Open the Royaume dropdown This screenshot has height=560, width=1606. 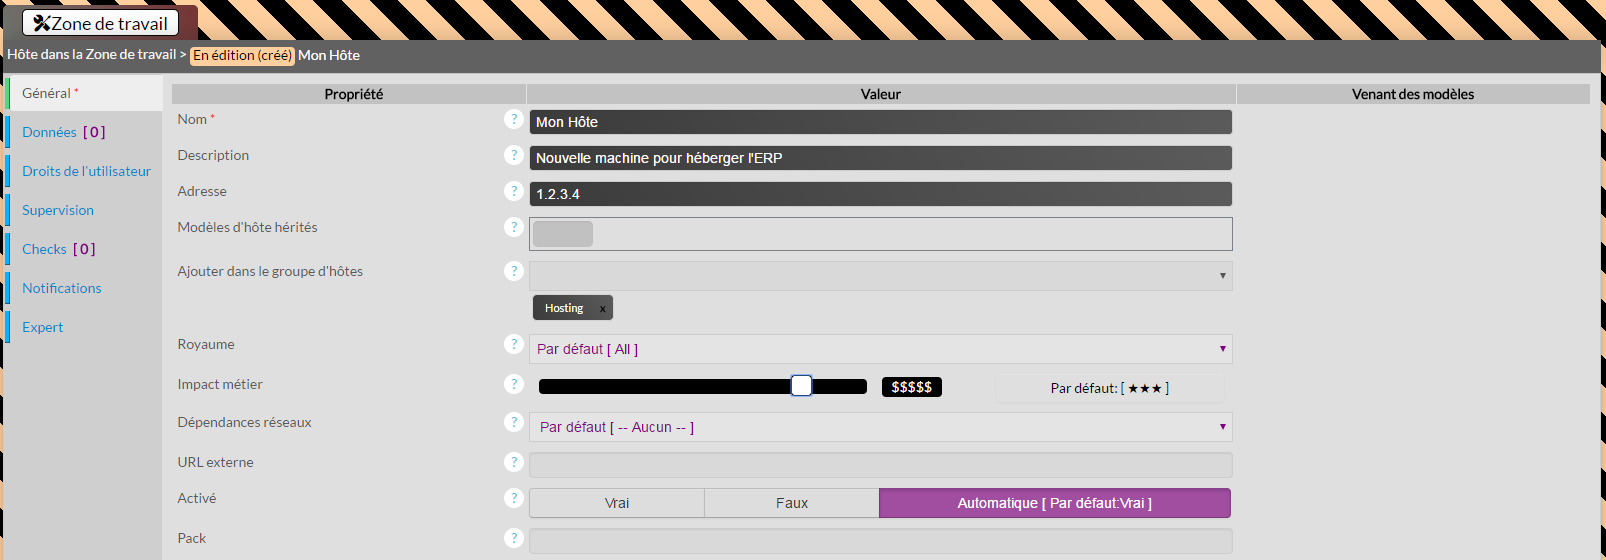click(x=880, y=349)
